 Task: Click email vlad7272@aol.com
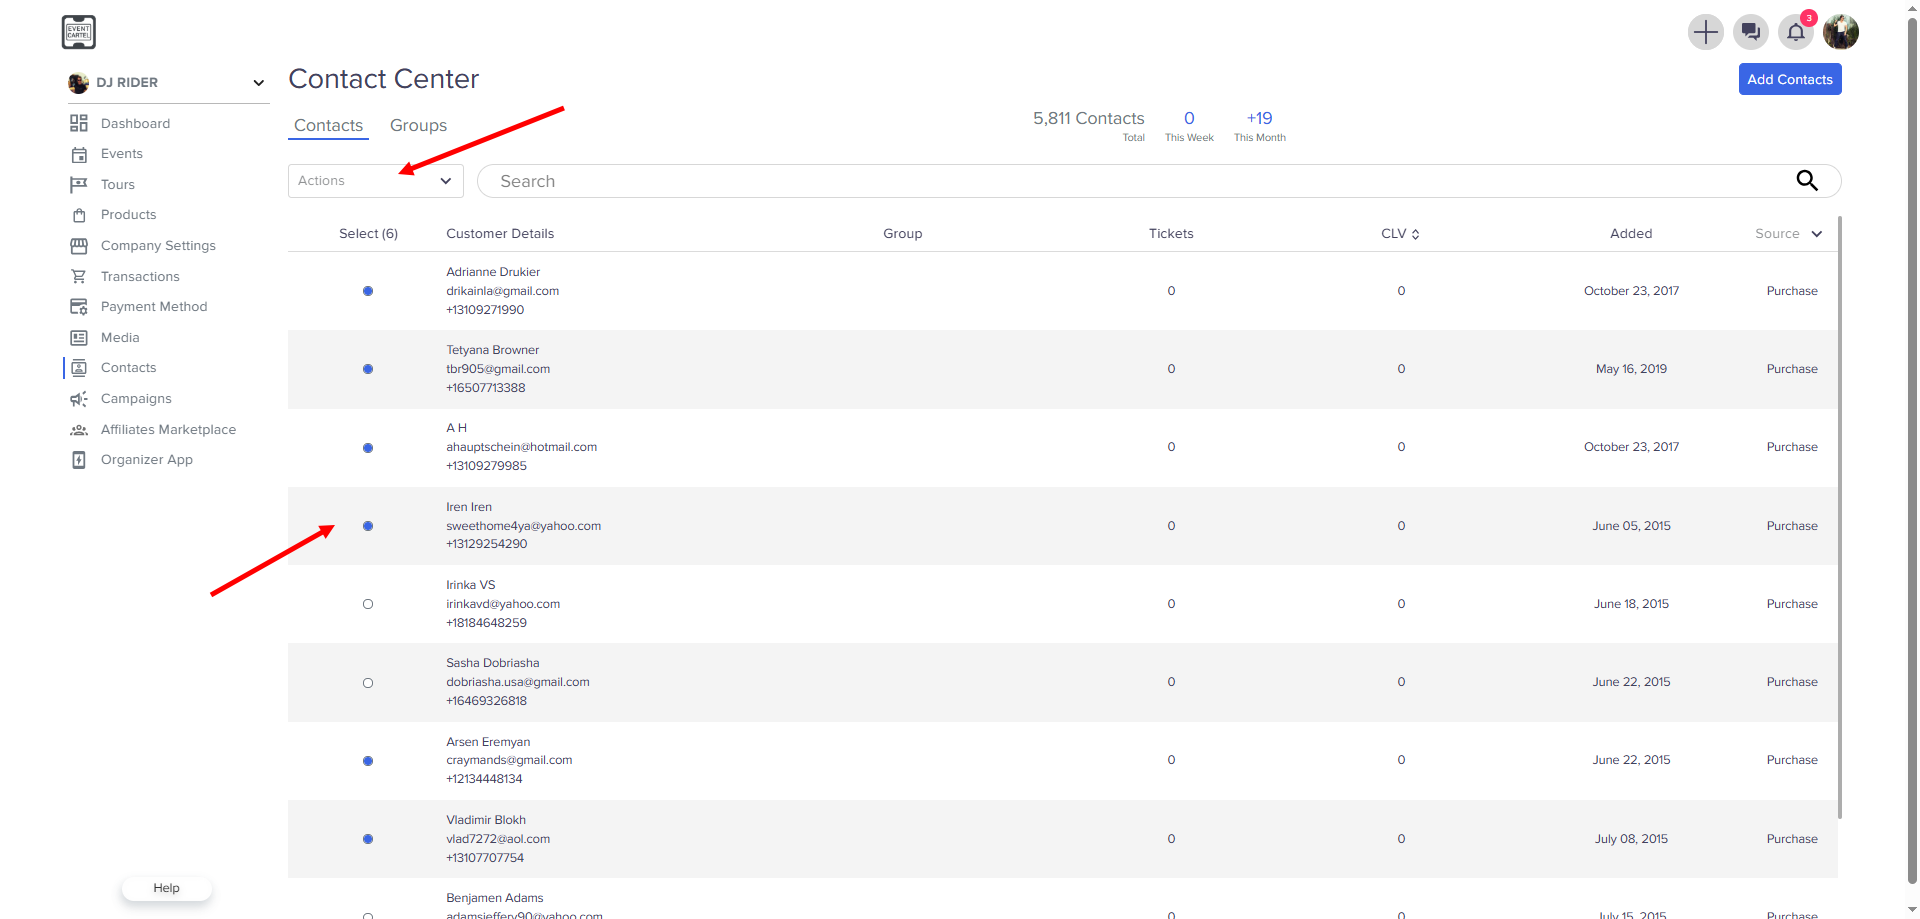point(498,839)
